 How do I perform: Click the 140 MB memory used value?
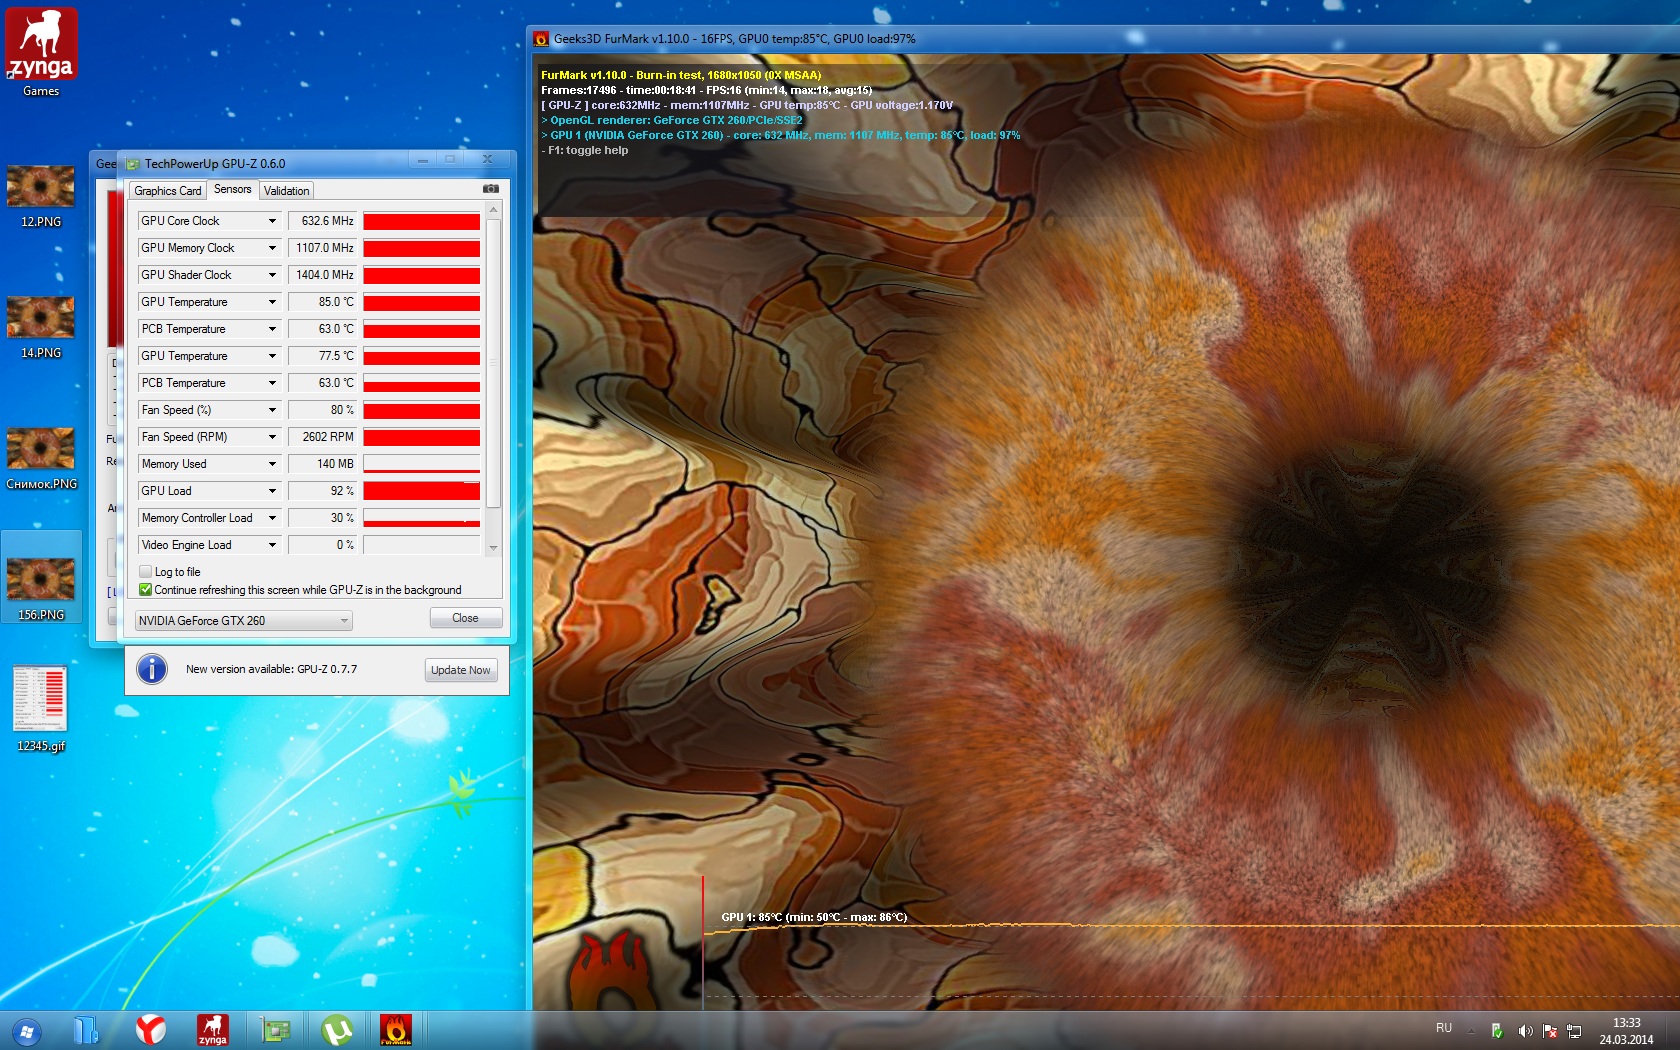(x=322, y=464)
